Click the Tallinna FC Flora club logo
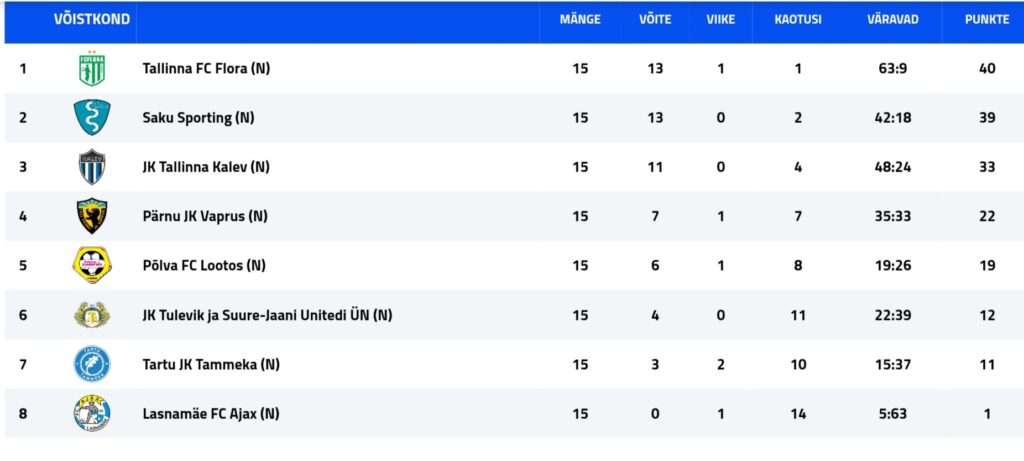Image resolution: width=1024 pixels, height=461 pixels. pos(92,68)
